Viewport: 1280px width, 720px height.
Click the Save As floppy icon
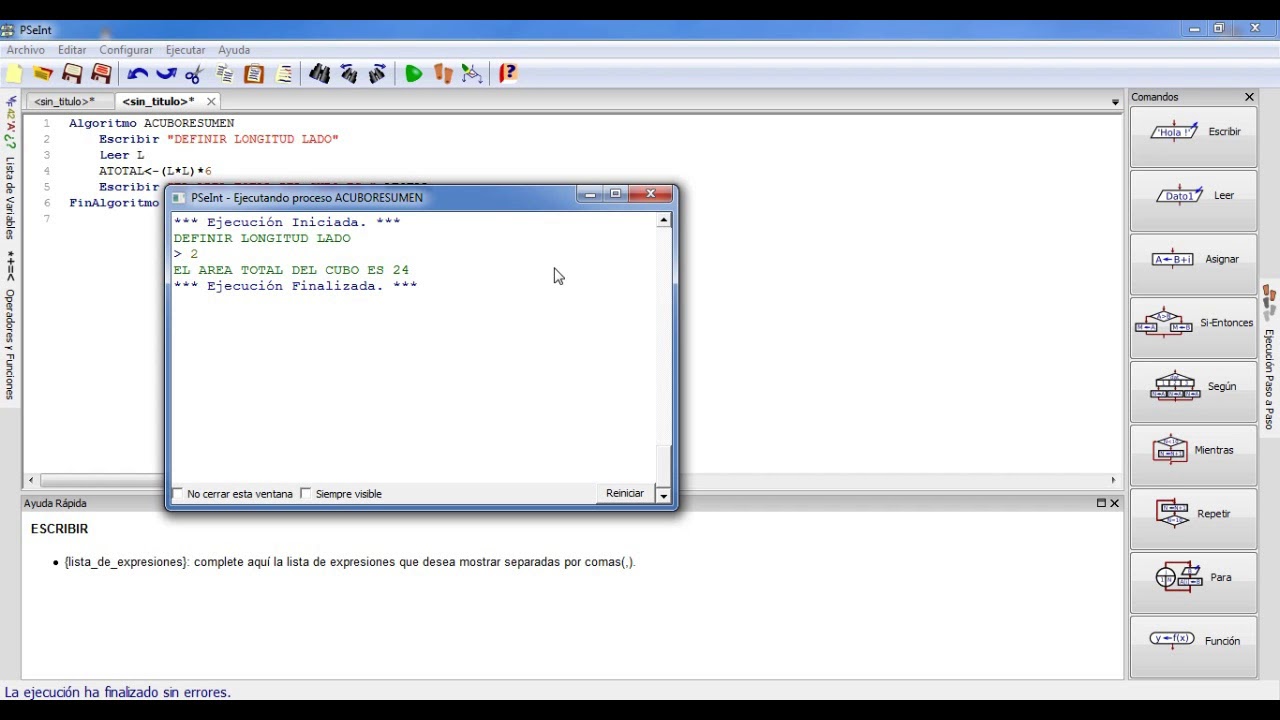click(x=101, y=74)
